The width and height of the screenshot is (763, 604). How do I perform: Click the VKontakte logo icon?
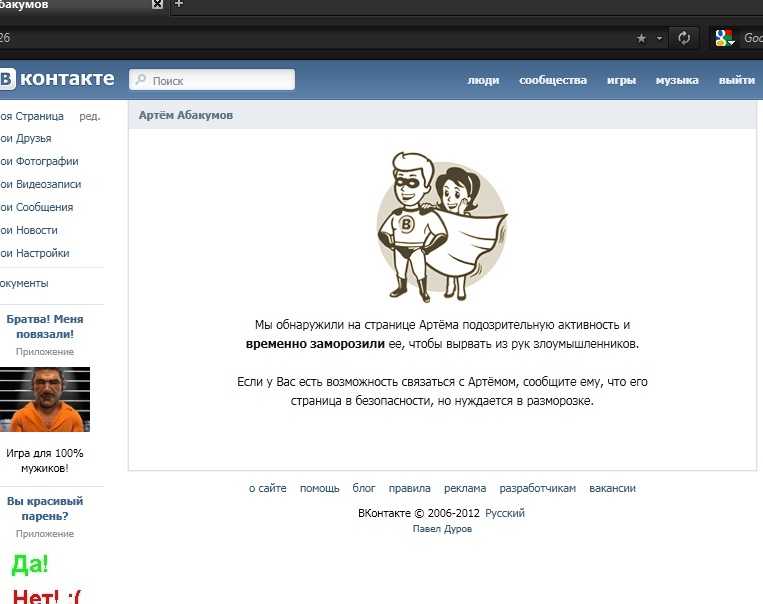point(57,79)
